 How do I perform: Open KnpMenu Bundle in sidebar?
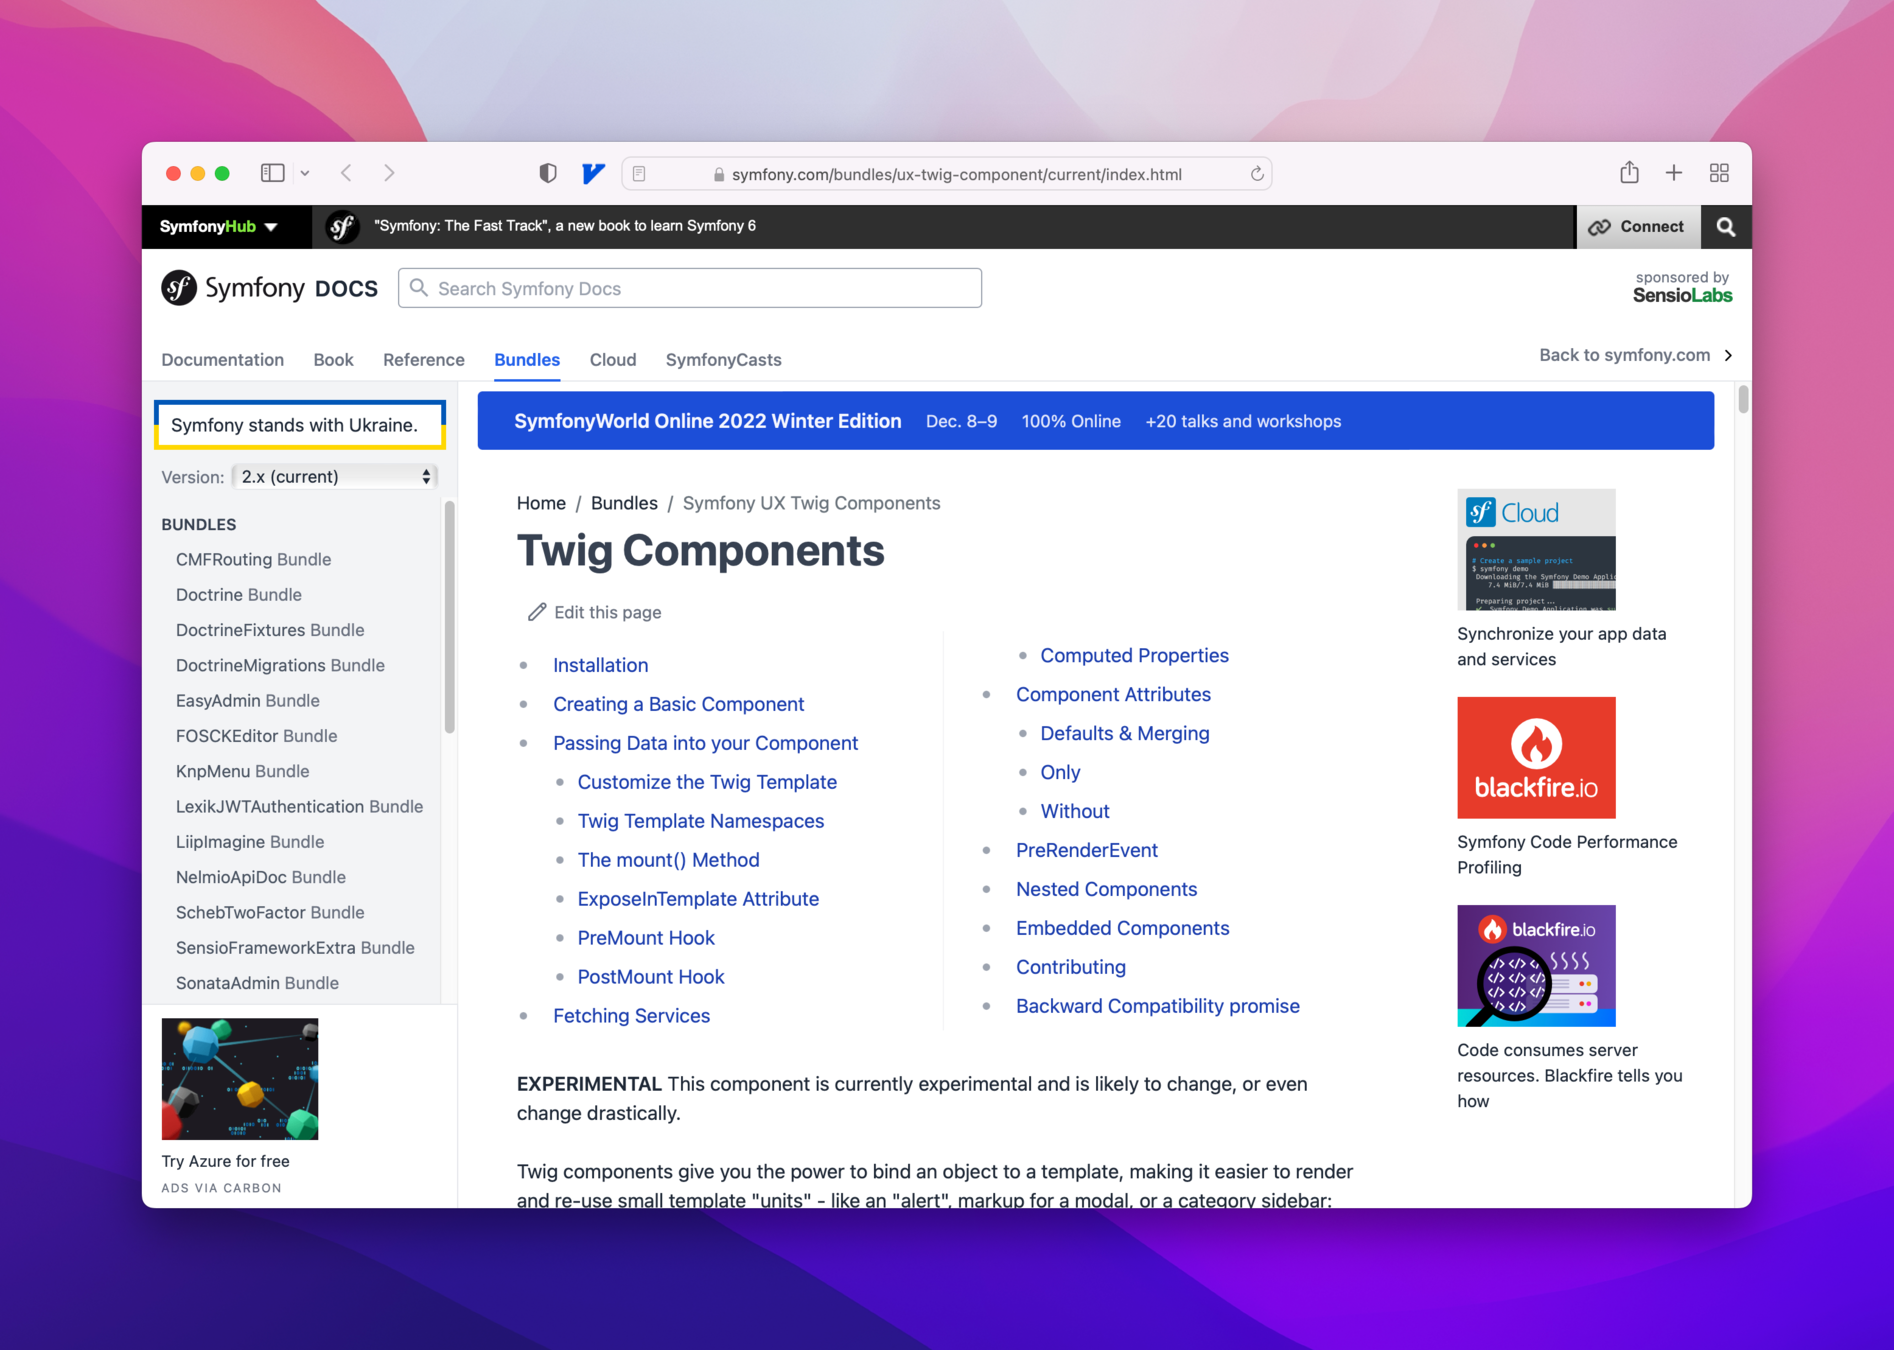pyautogui.click(x=243, y=772)
